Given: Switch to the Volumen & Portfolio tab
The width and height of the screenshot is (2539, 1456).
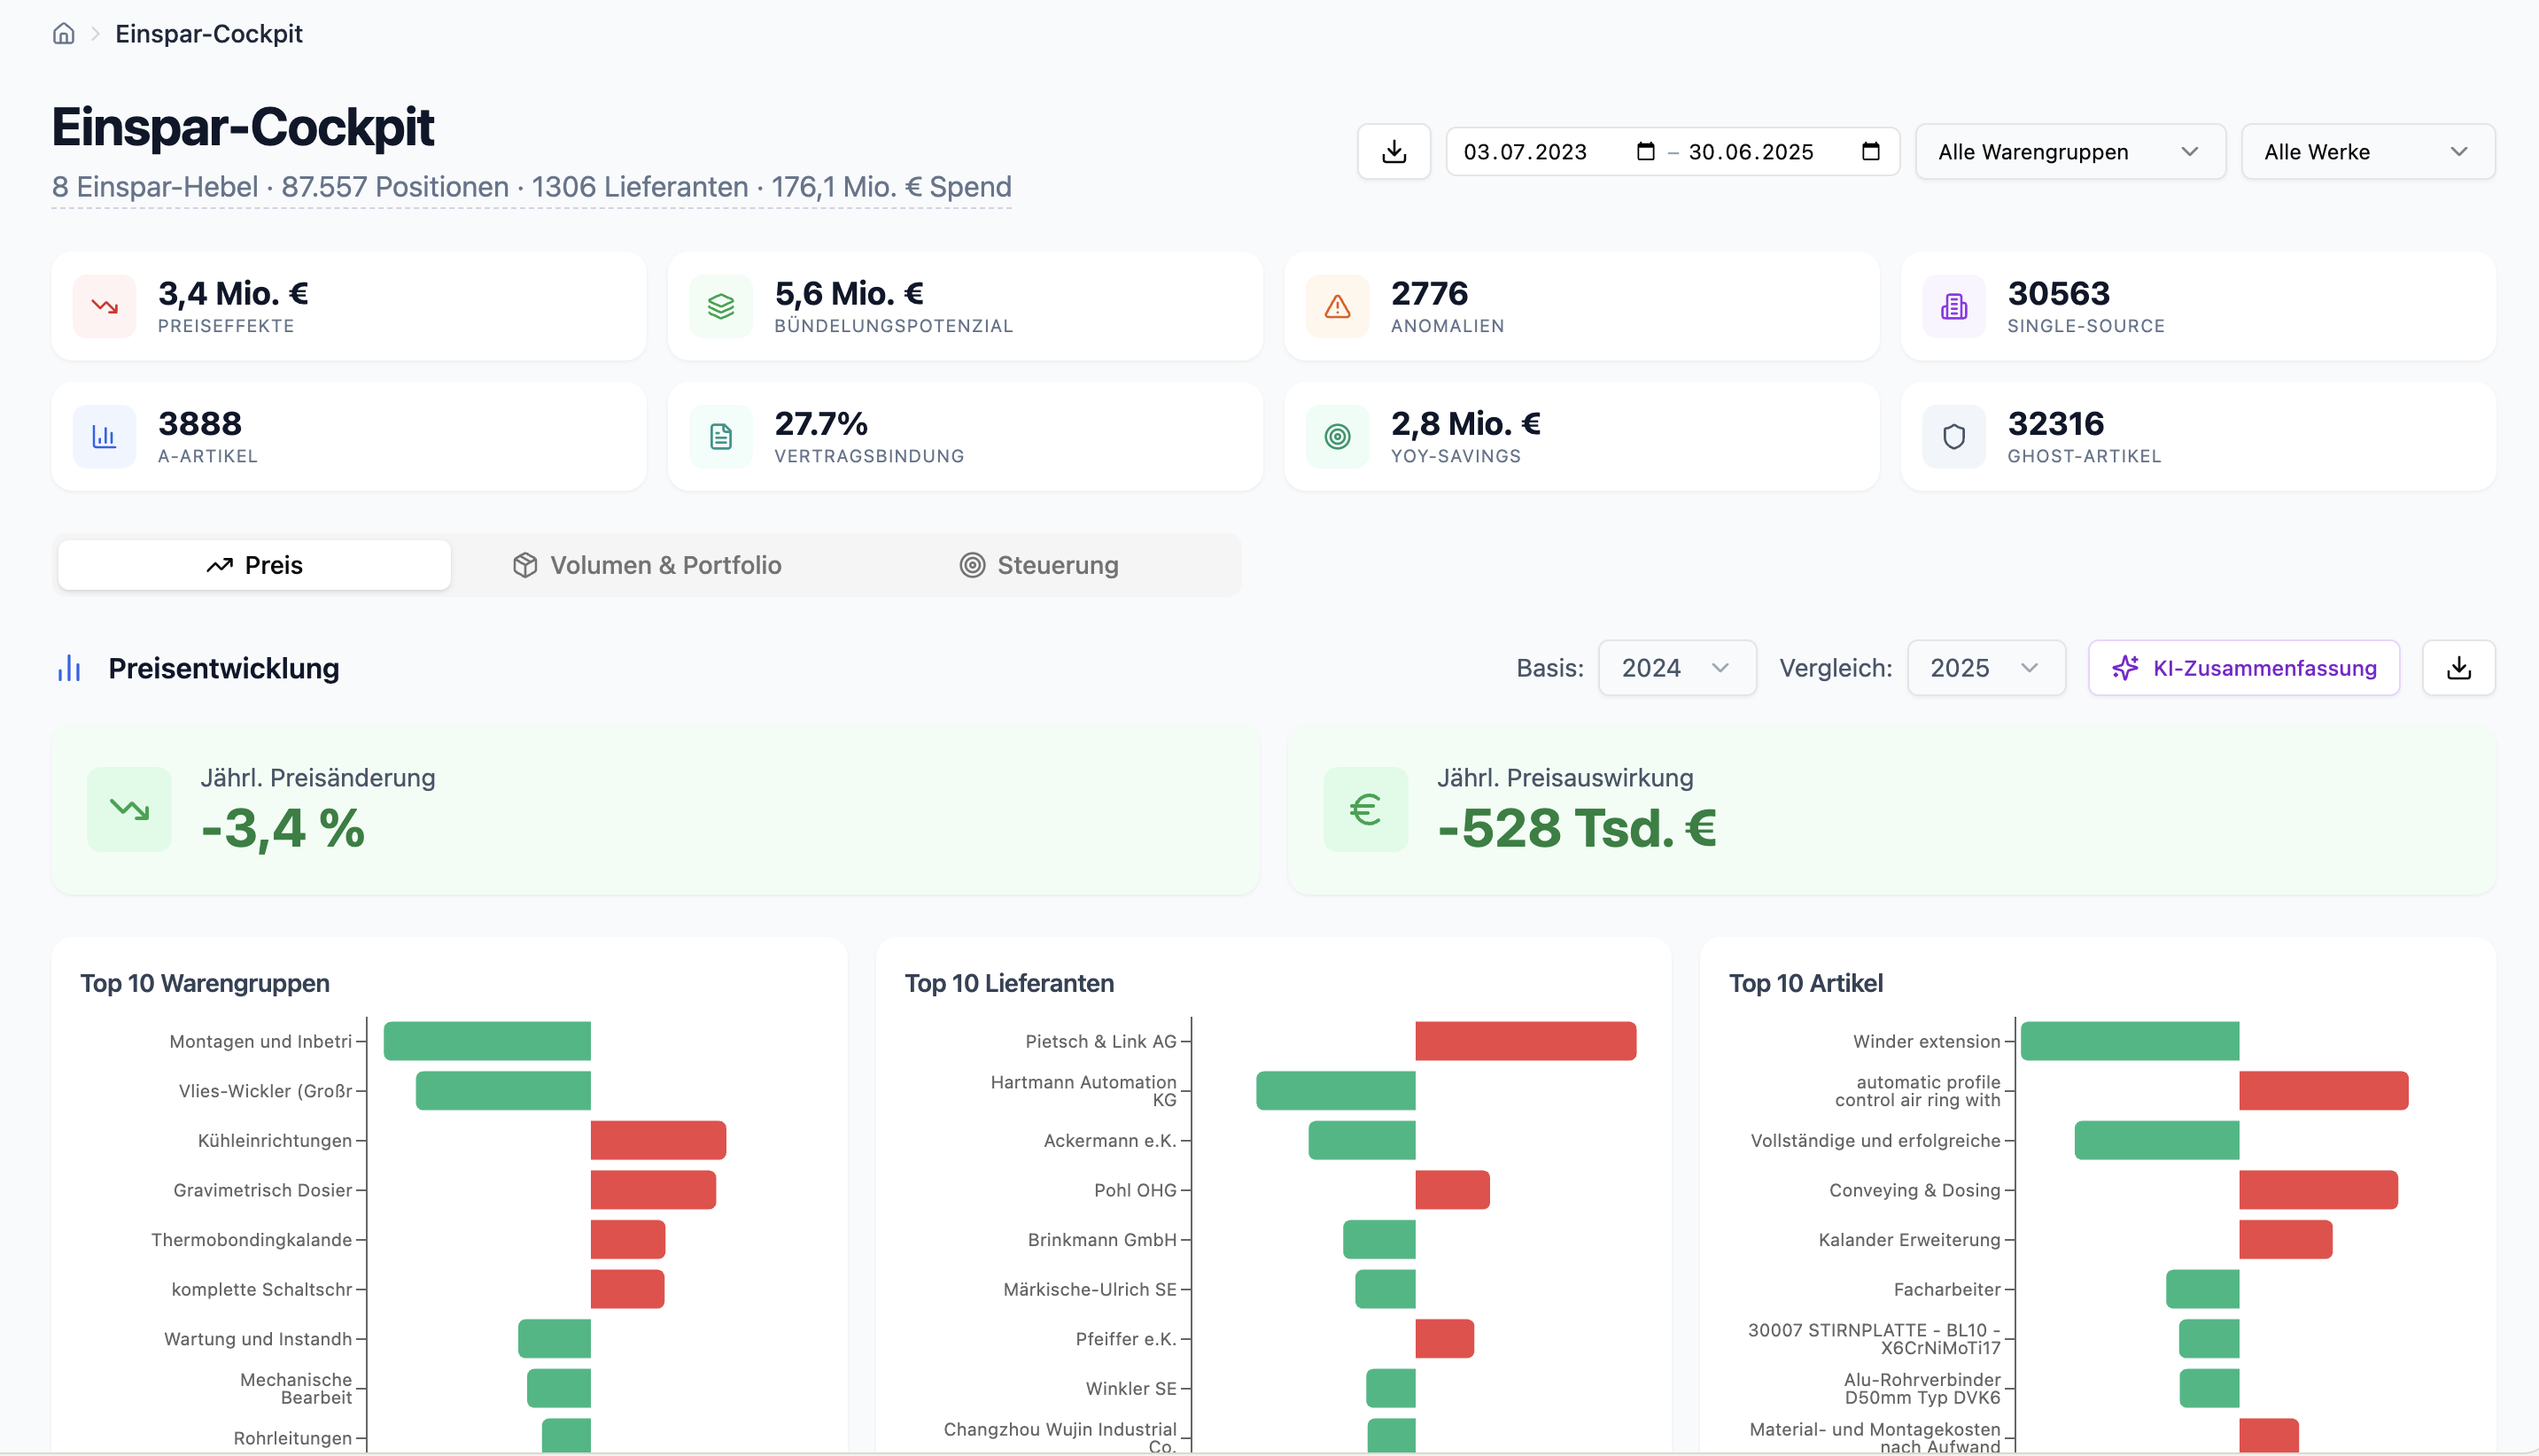Looking at the screenshot, I should (x=647, y=565).
